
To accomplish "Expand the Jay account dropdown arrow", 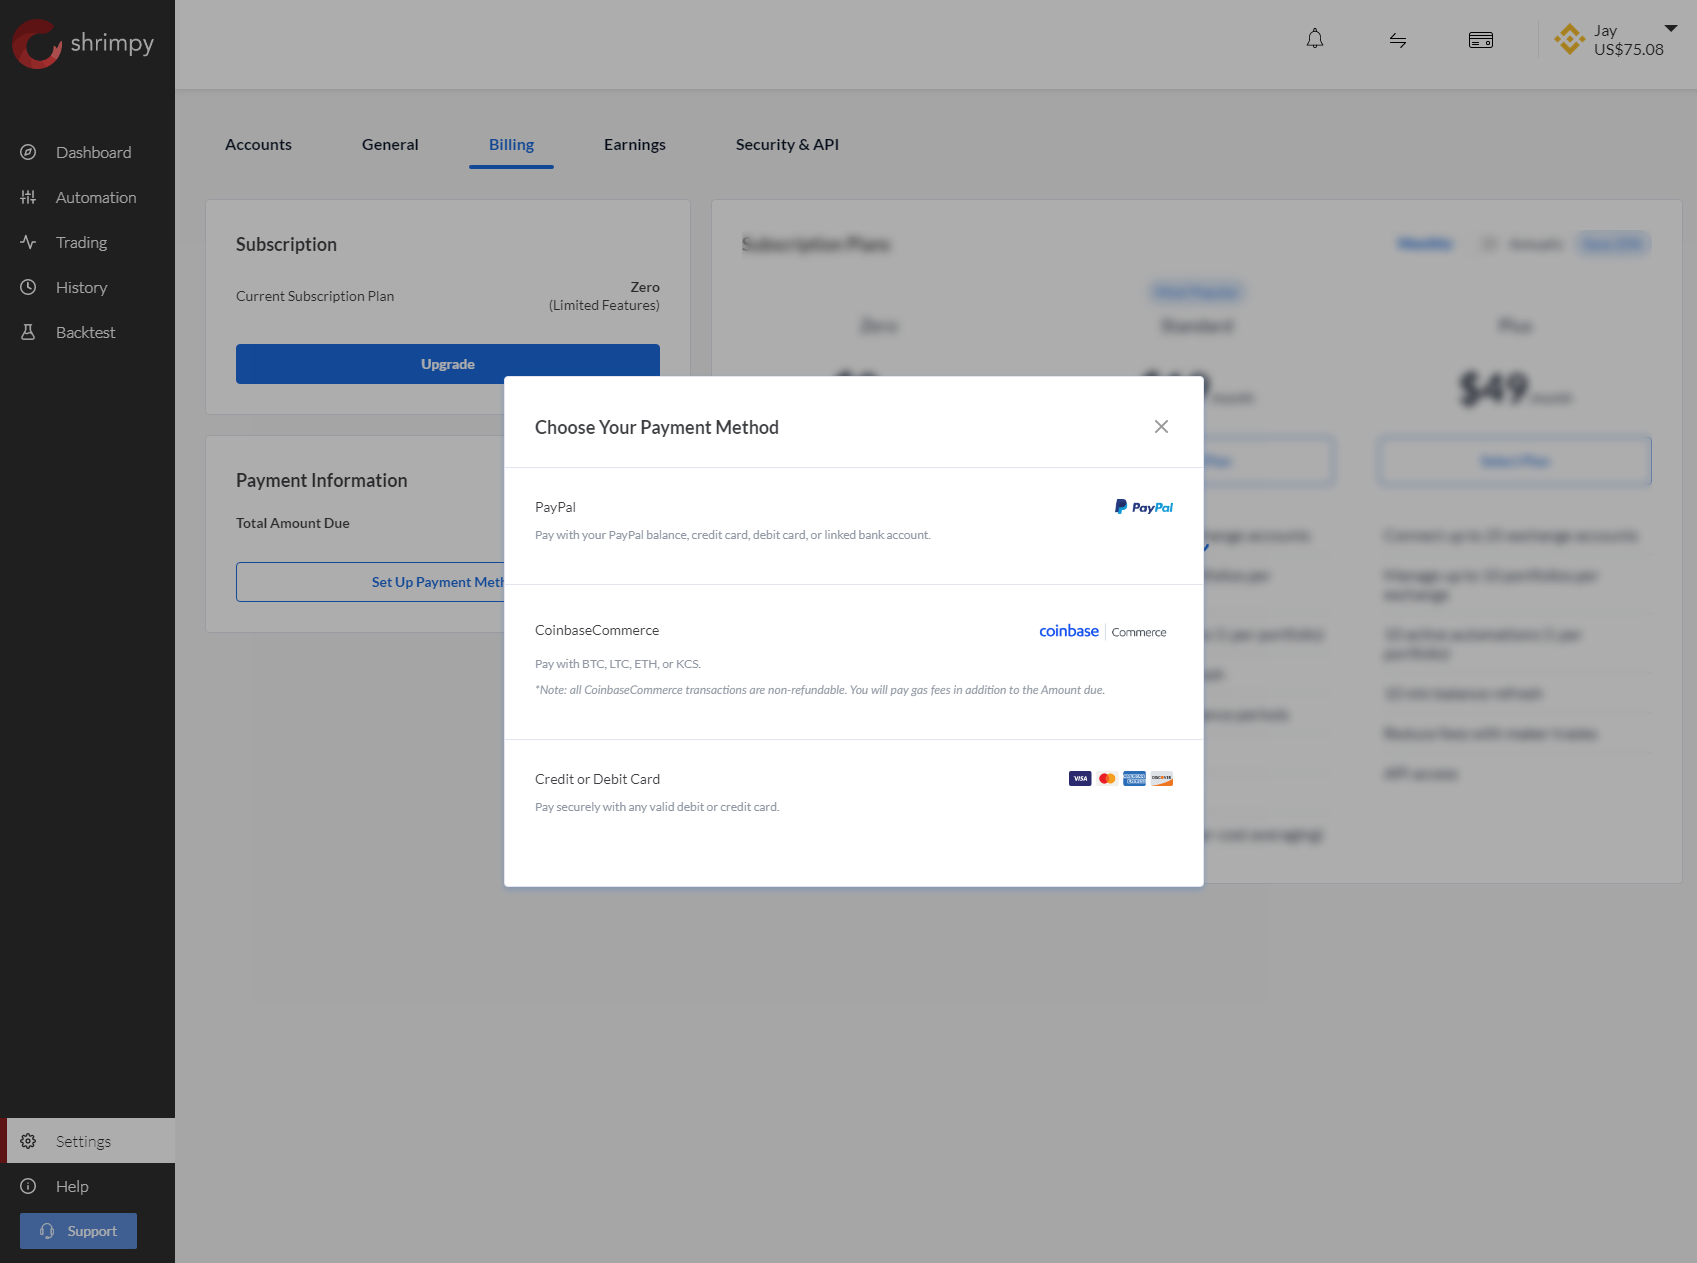I will (1671, 28).
